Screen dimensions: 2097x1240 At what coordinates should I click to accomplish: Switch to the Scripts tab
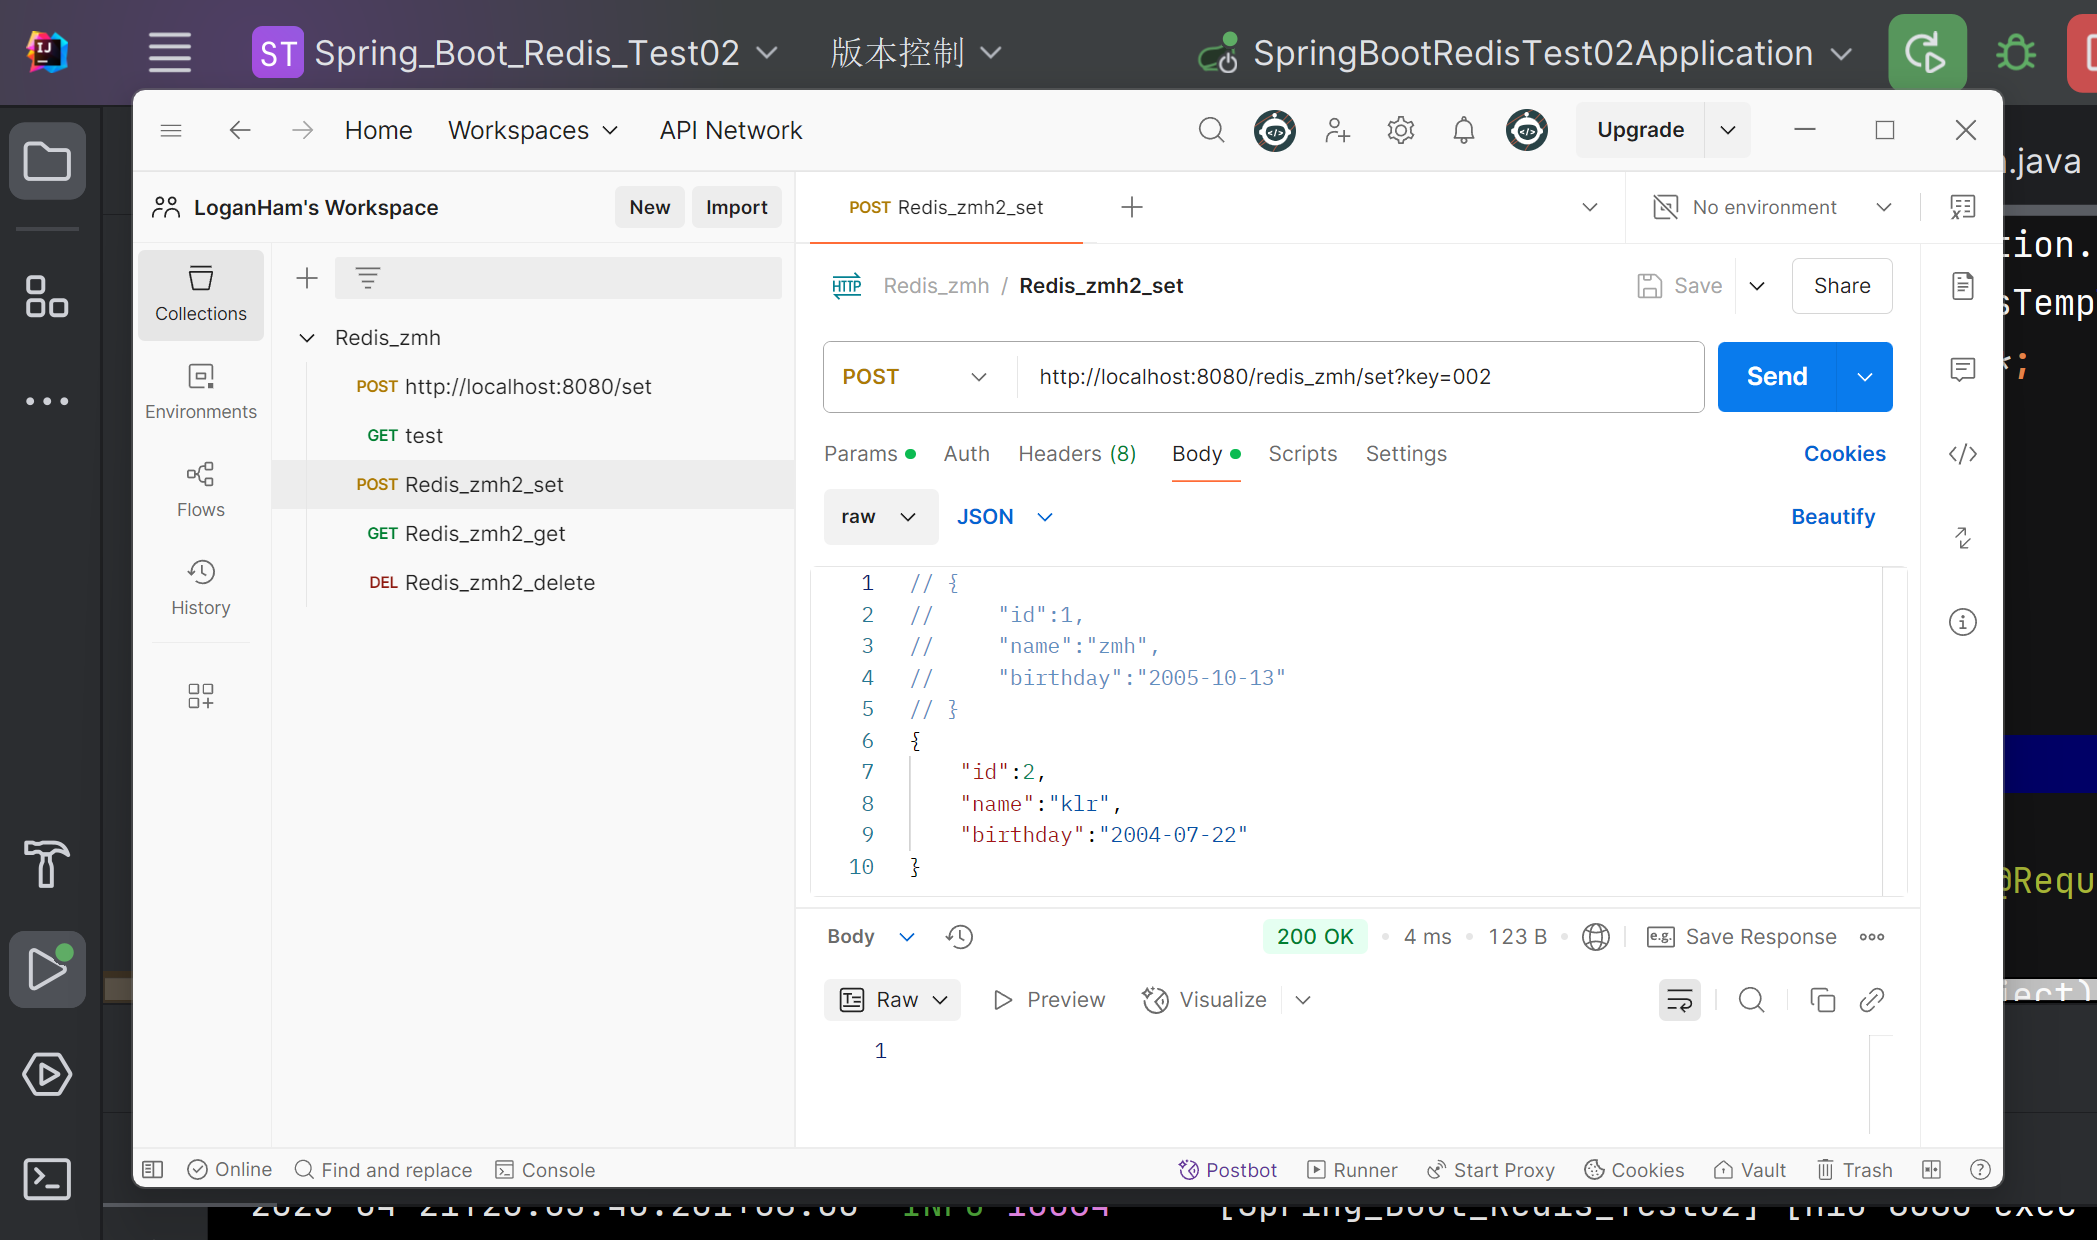point(1302,454)
